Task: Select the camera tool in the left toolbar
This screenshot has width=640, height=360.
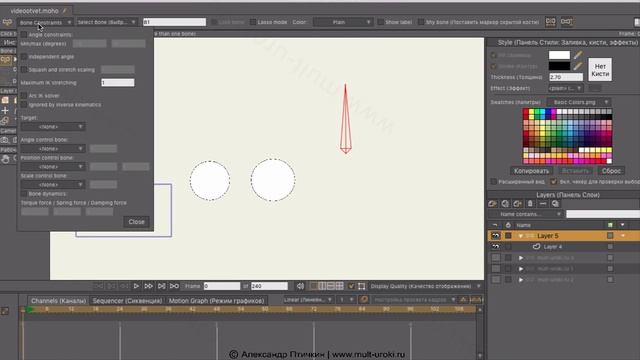Action: pyautogui.click(x=5, y=140)
